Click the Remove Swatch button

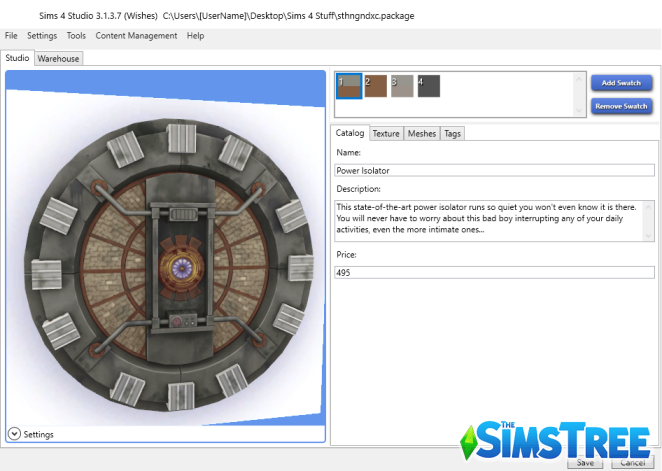pos(621,106)
